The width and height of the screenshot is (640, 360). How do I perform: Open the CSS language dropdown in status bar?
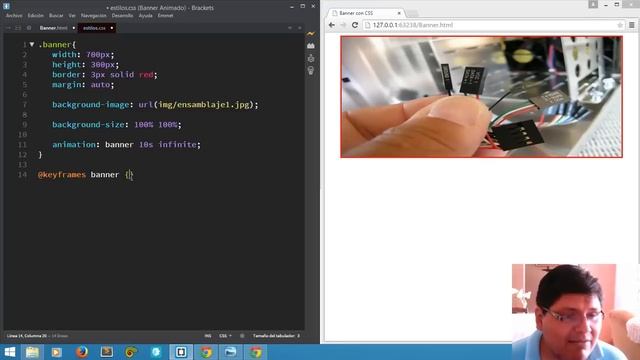pyautogui.click(x=225, y=336)
